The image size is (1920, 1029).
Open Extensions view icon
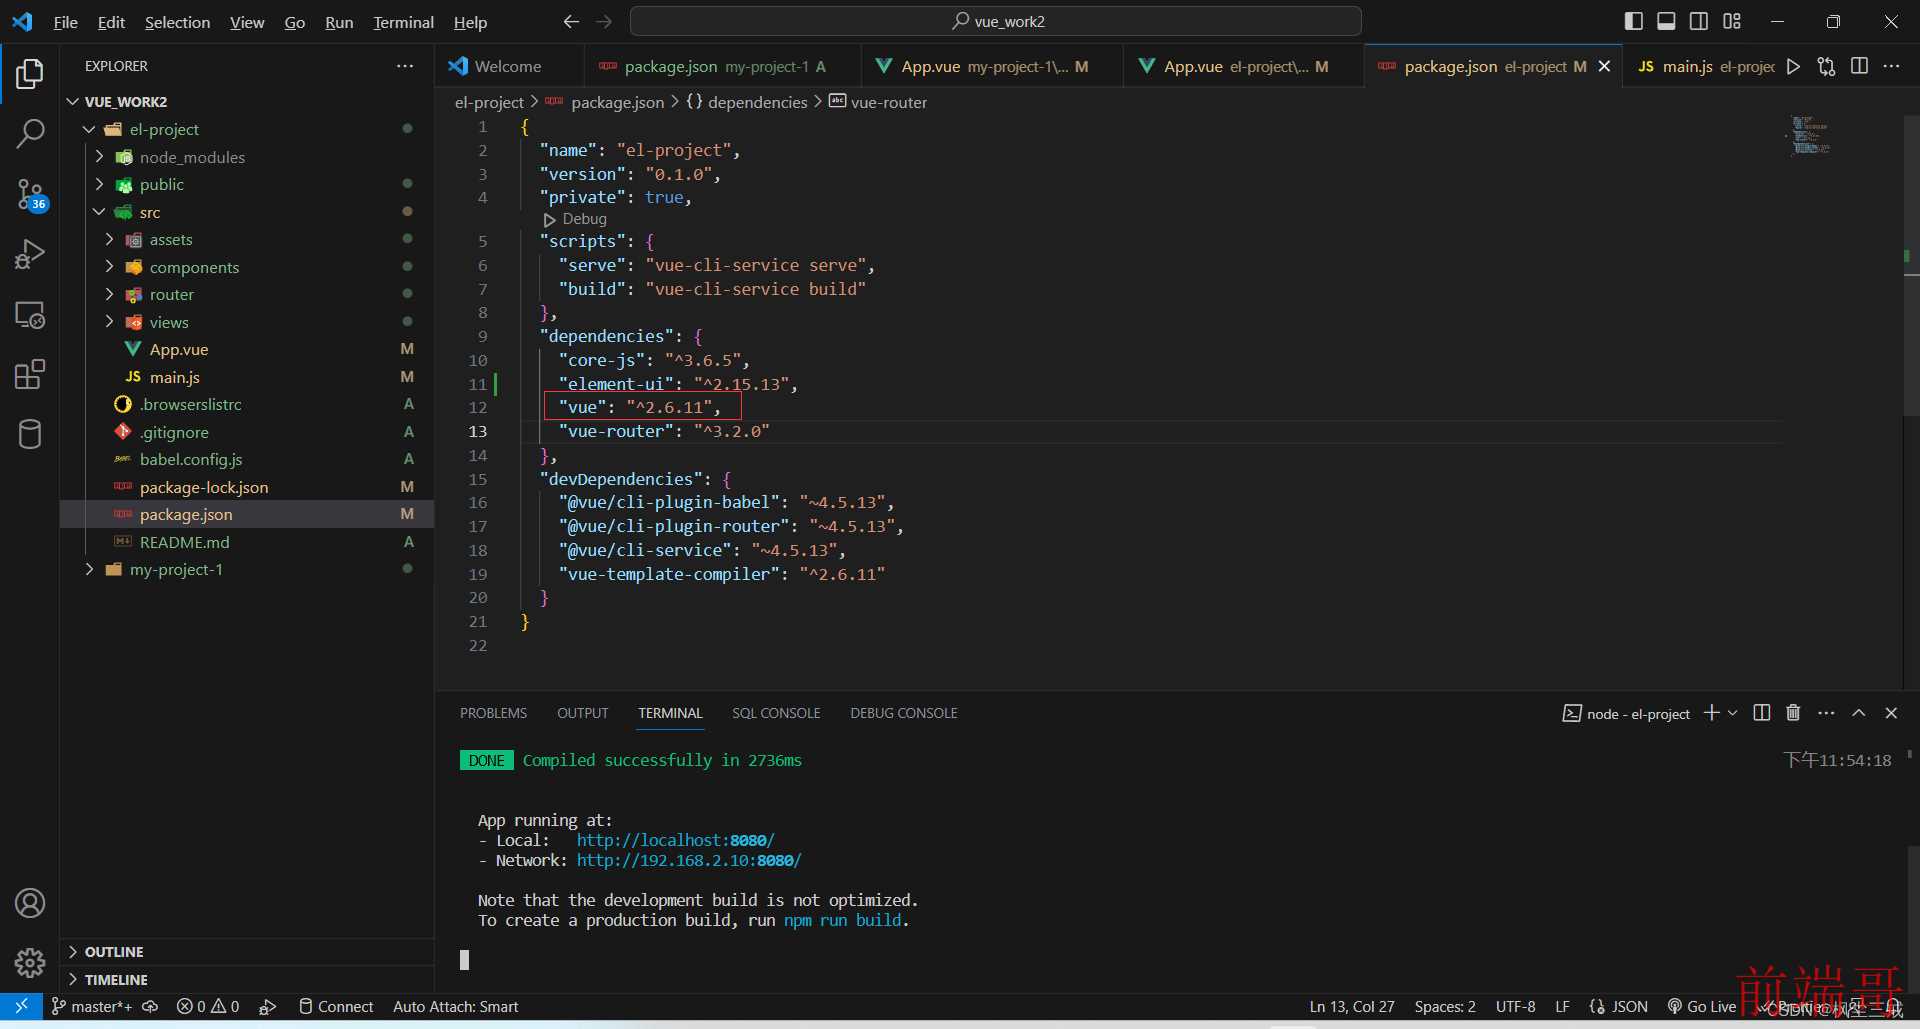(30, 375)
